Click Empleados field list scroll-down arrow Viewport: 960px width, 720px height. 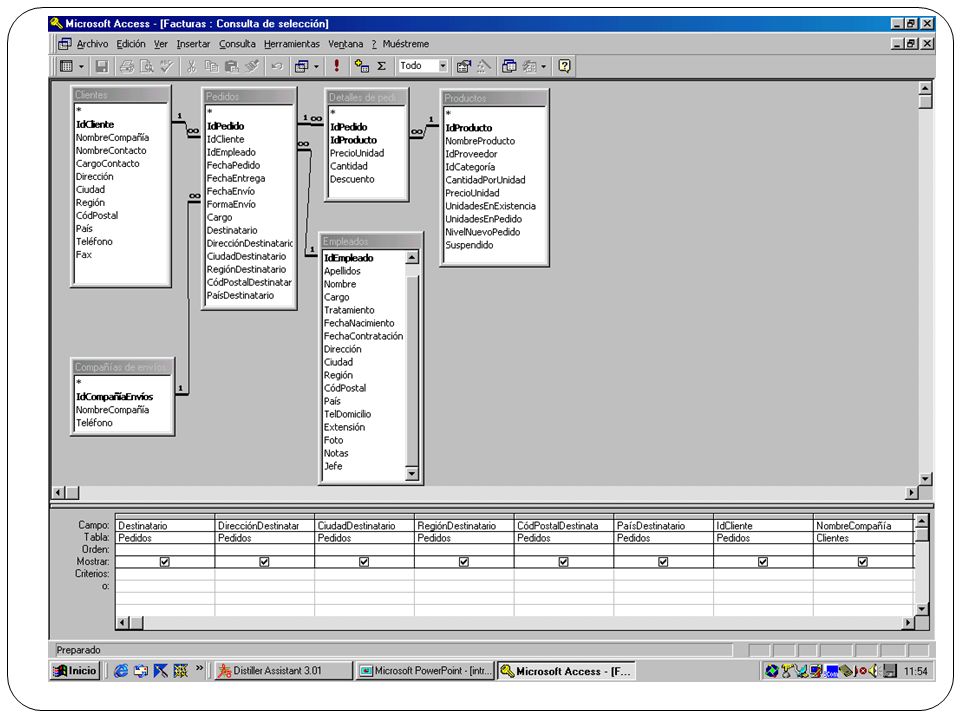pos(412,473)
